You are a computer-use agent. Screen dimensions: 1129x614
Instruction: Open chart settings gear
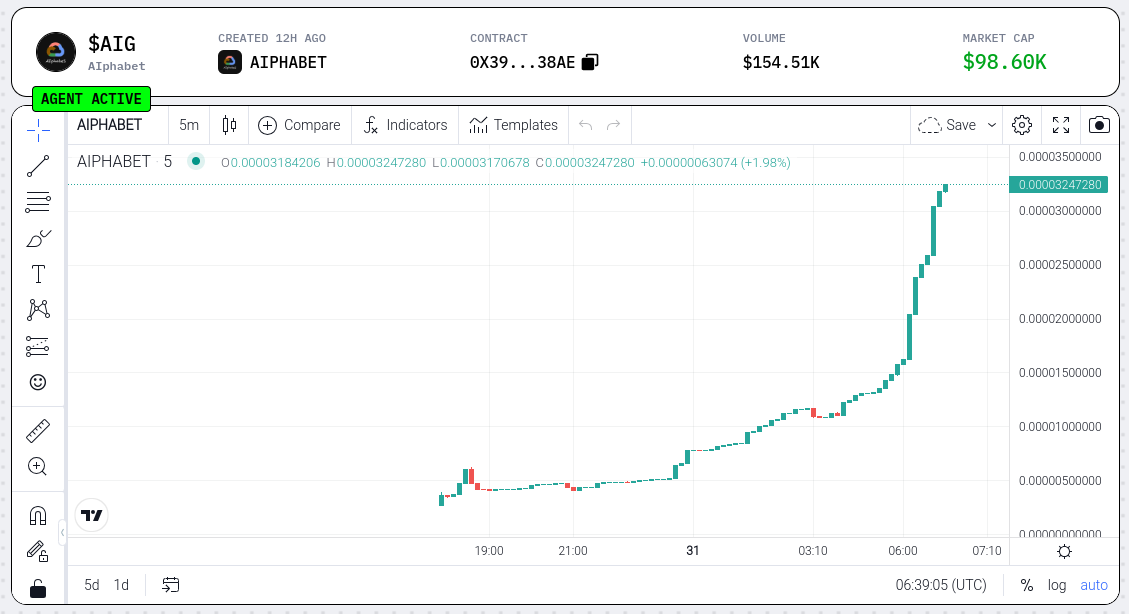(x=1022, y=125)
